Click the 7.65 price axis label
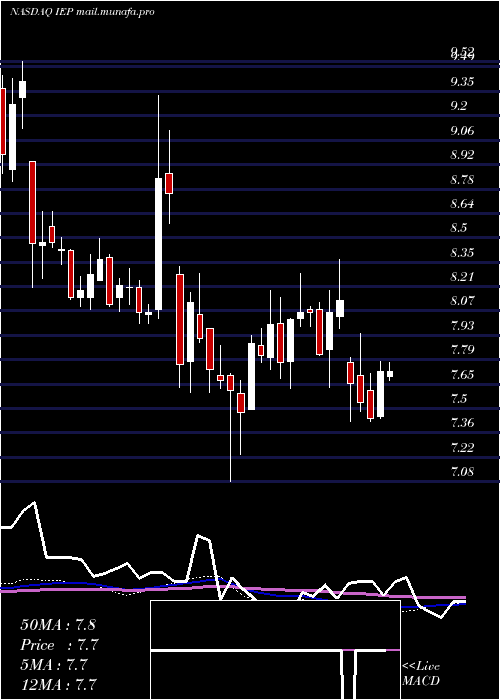The image size is (500, 700). [462, 374]
